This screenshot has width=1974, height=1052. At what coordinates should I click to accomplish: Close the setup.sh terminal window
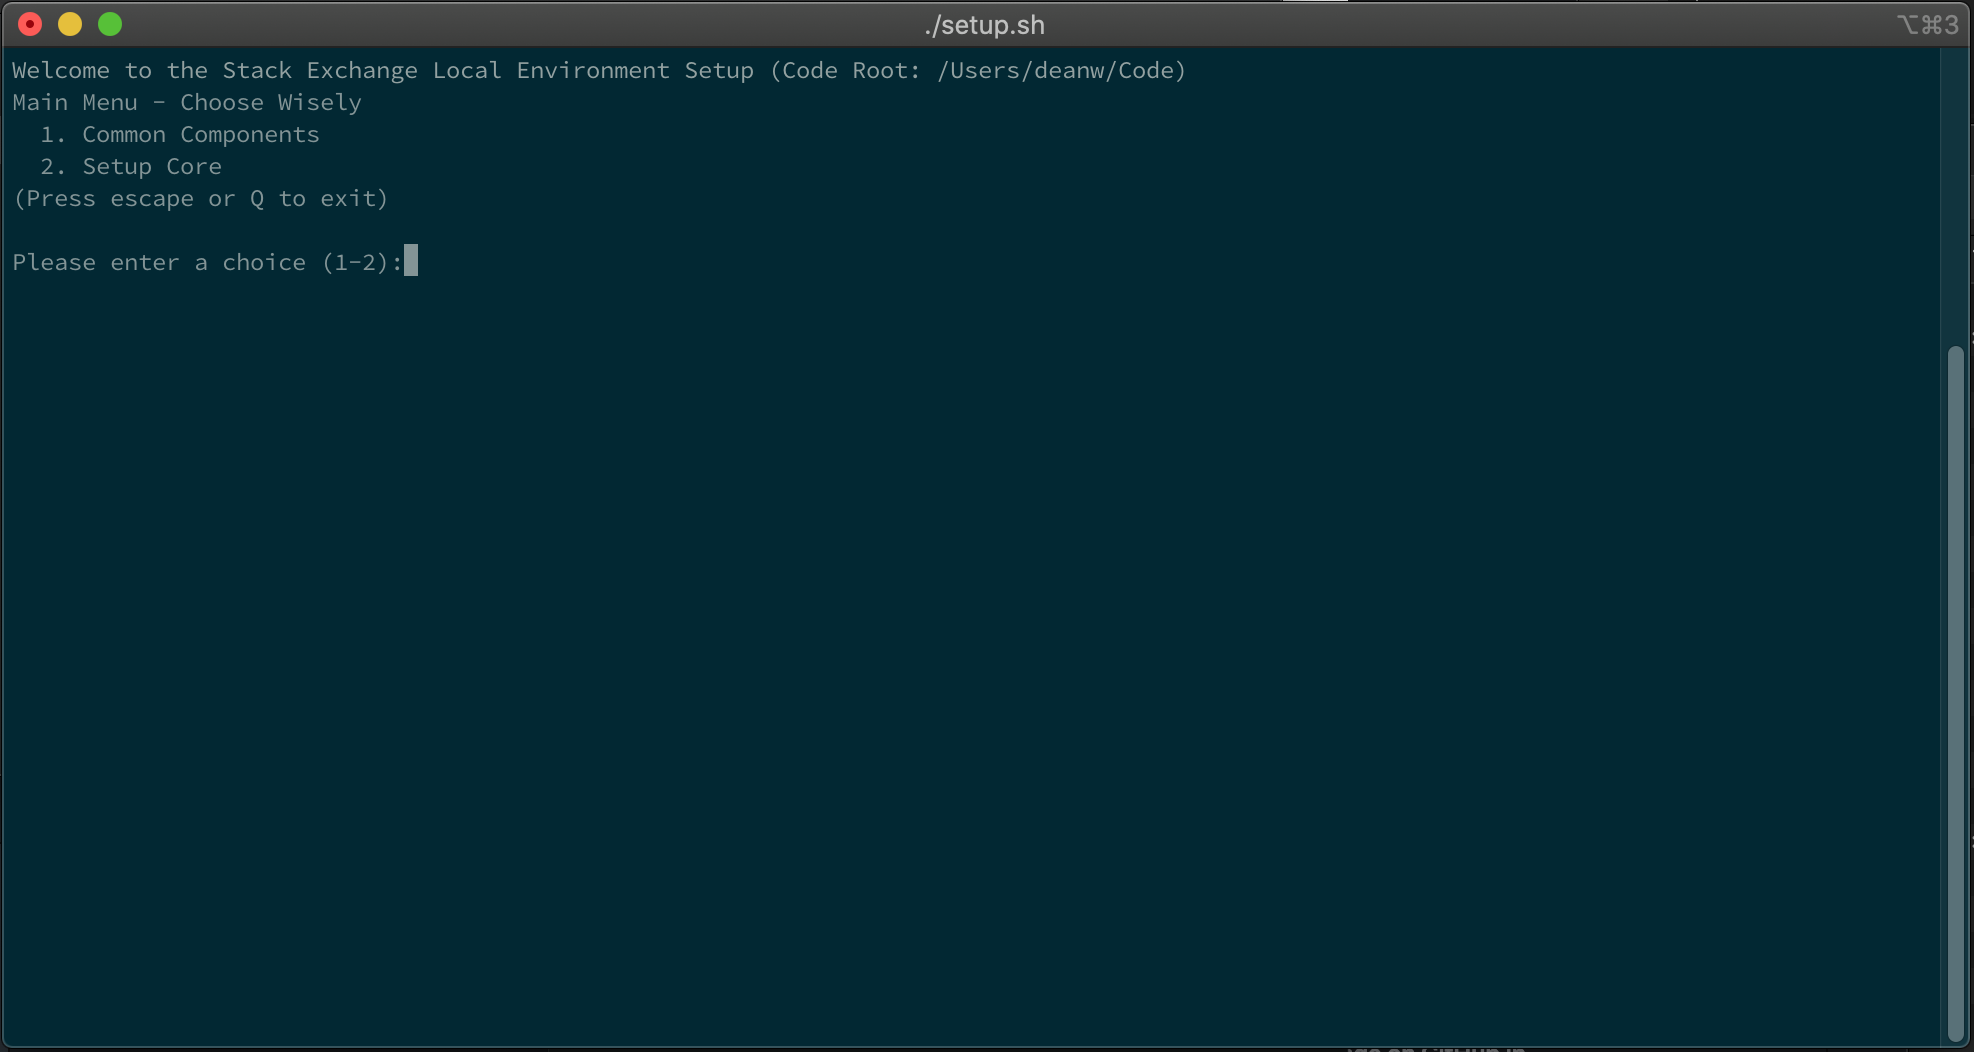pyautogui.click(x=30, y=24)
